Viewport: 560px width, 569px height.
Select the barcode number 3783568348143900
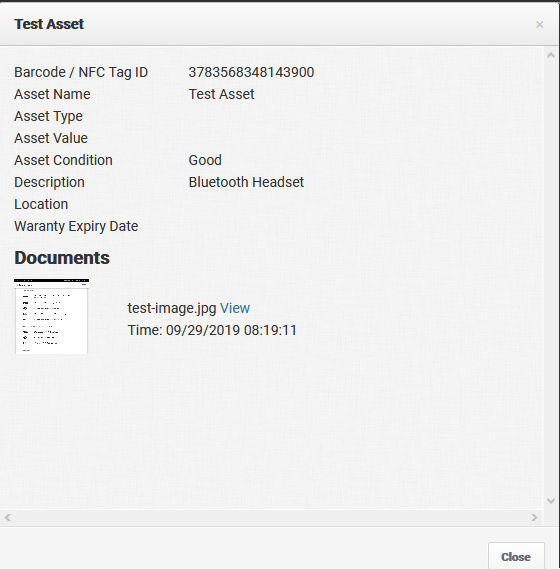coord(251,72)
